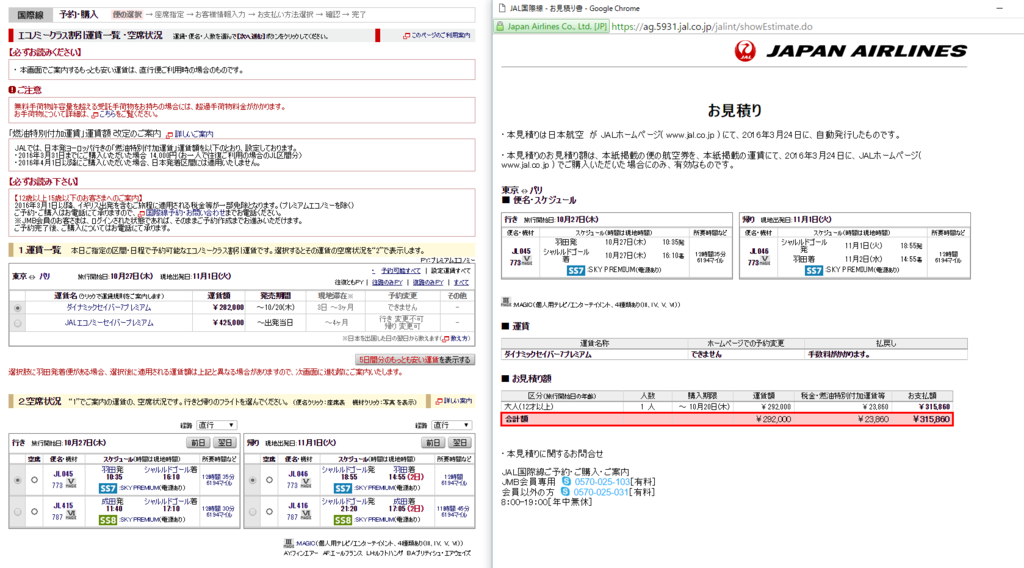Click MAGIC V icon beside 773 on JL046 row
The height and width of the screenshot is (568, 1024).
tap(306, 484)
